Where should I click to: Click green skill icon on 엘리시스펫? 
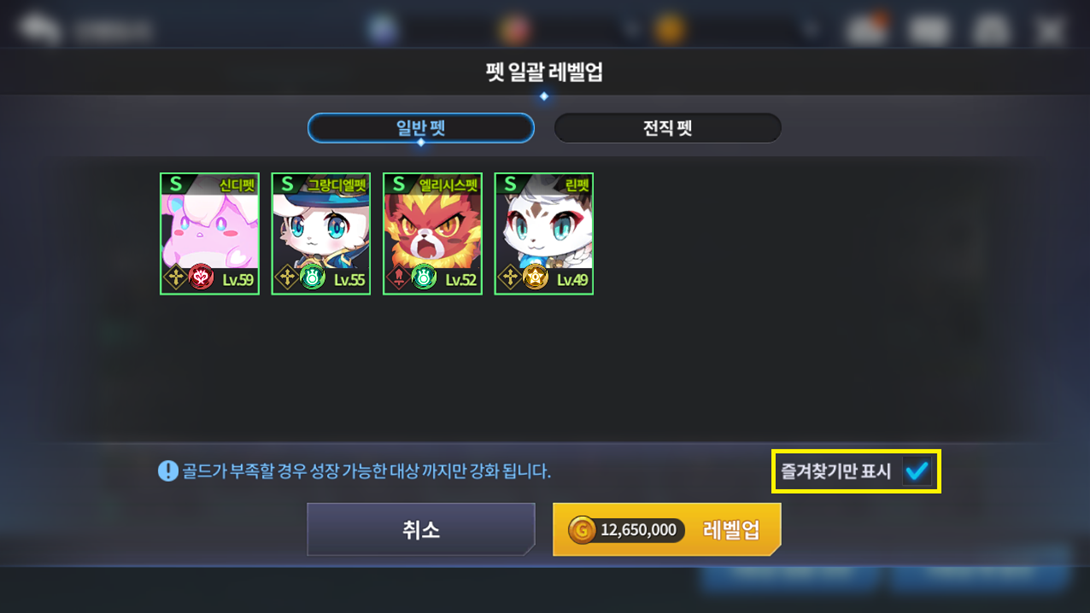tap(424, 277)
